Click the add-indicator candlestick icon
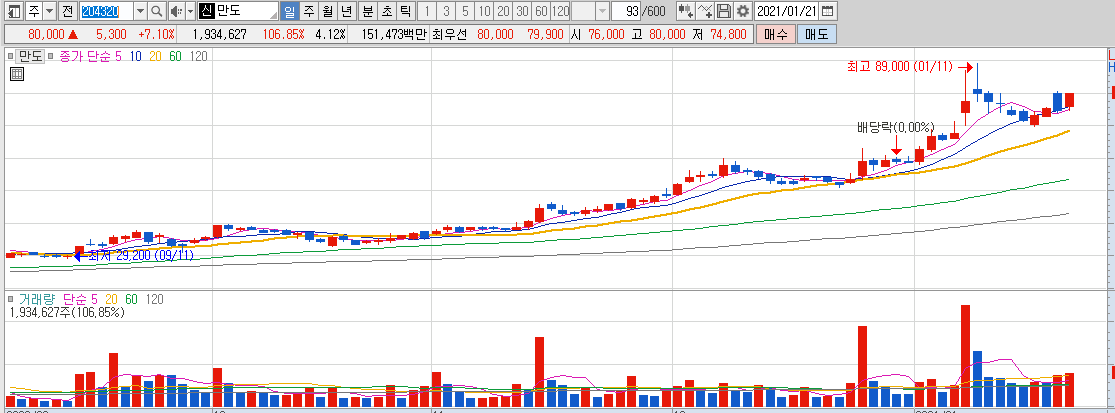Image resolution: width=1115 pixels, height=413 pixels. (685, 11)
